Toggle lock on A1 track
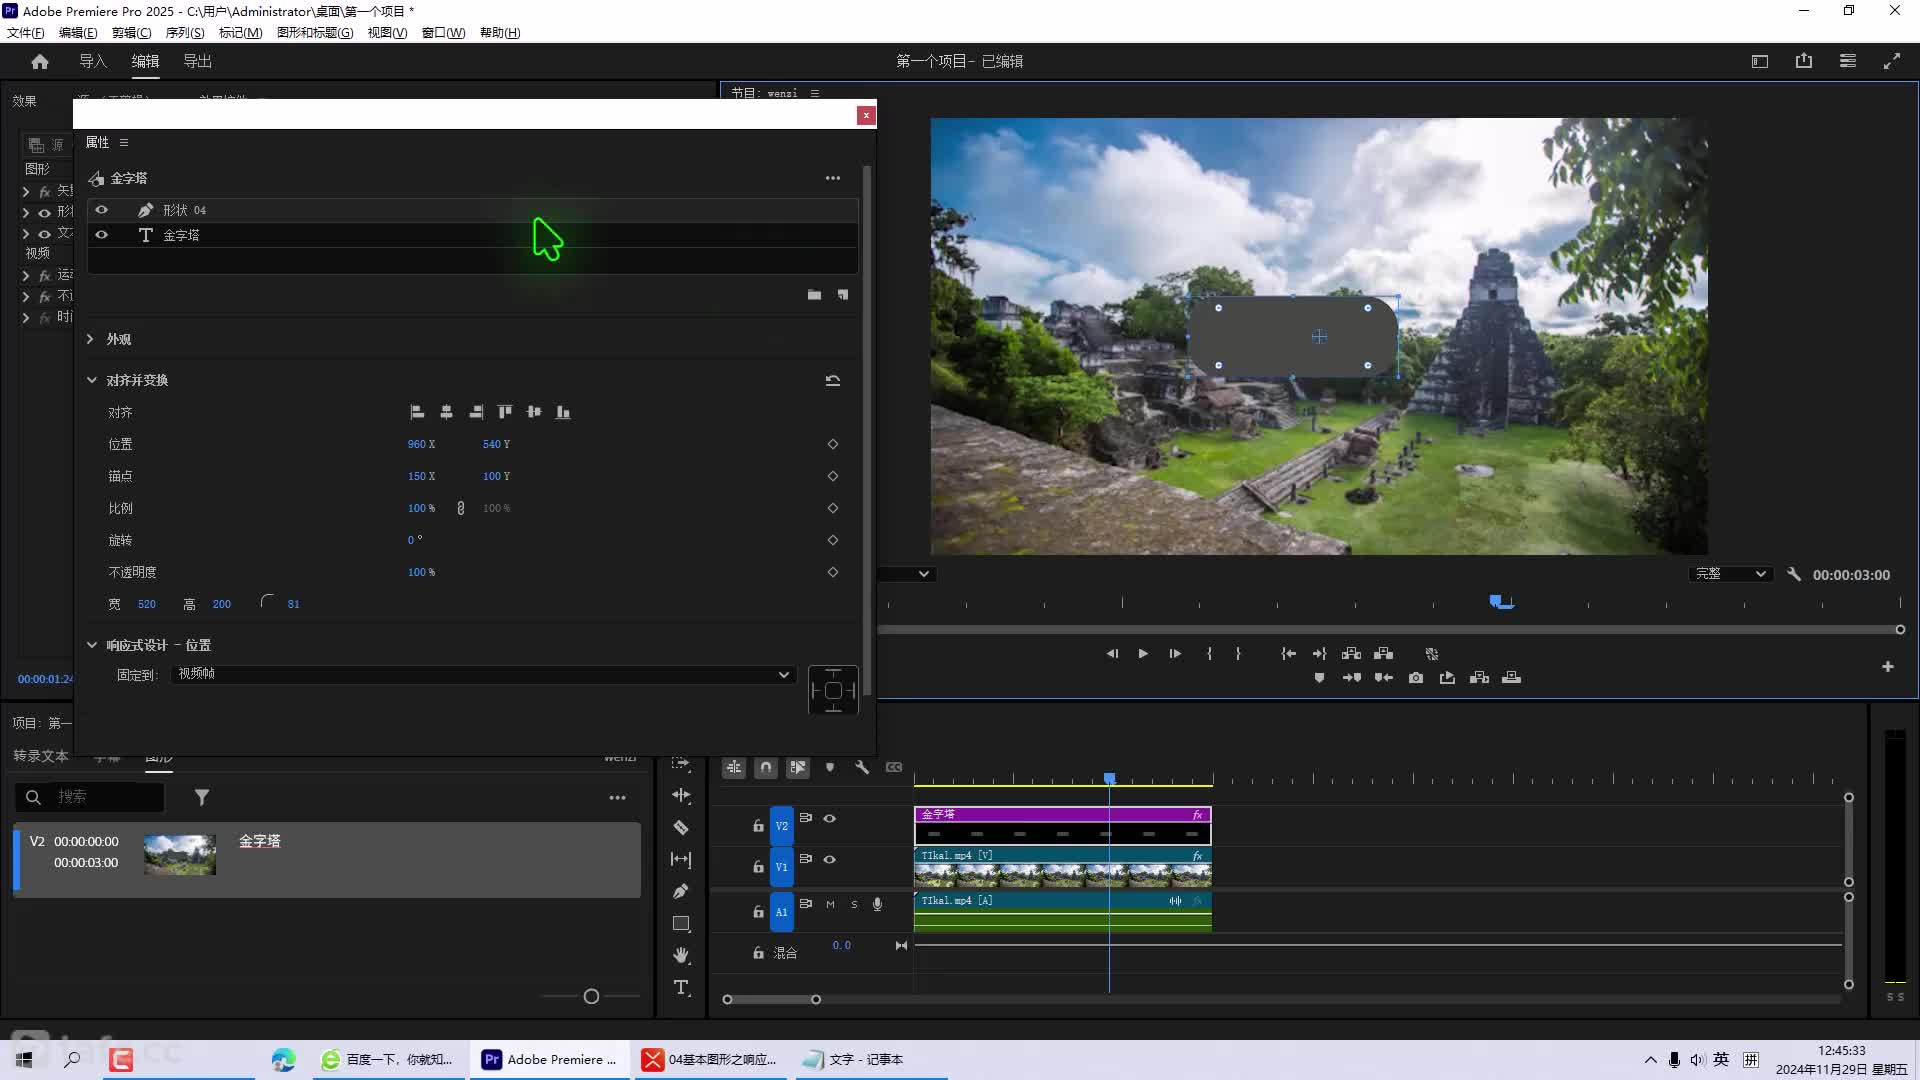1920x1080 pixels. (x=758, y=912)
